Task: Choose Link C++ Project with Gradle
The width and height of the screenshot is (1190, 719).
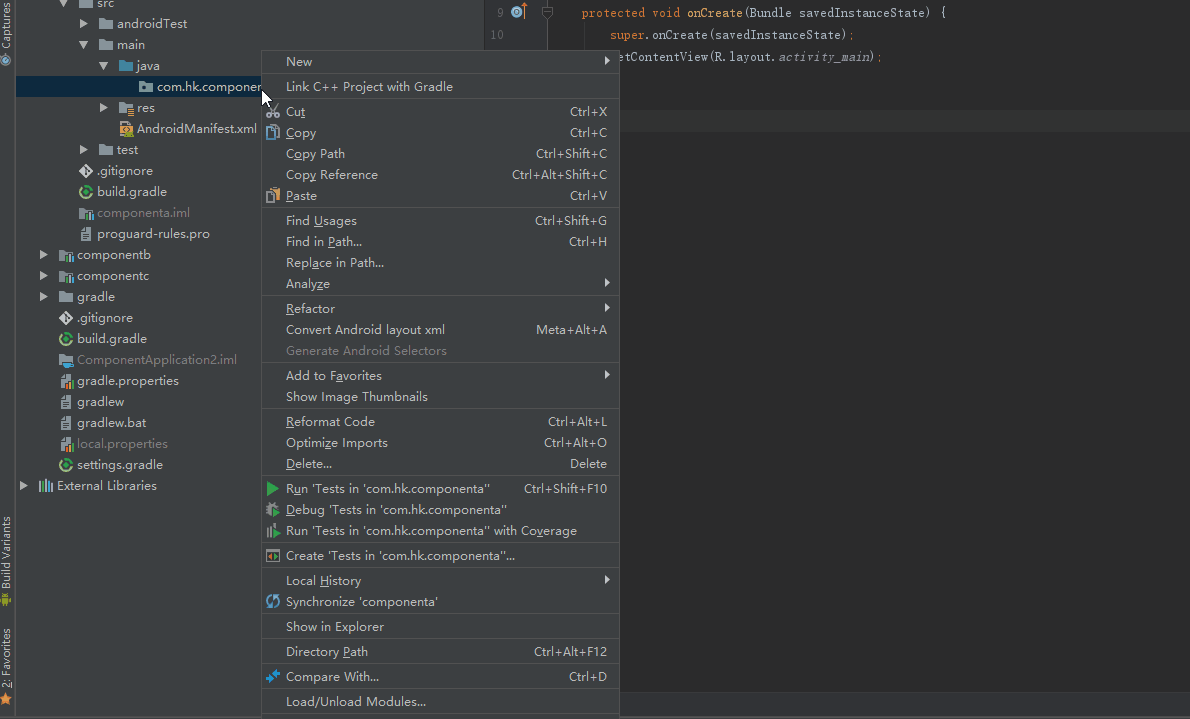Action: coord(440,87)
